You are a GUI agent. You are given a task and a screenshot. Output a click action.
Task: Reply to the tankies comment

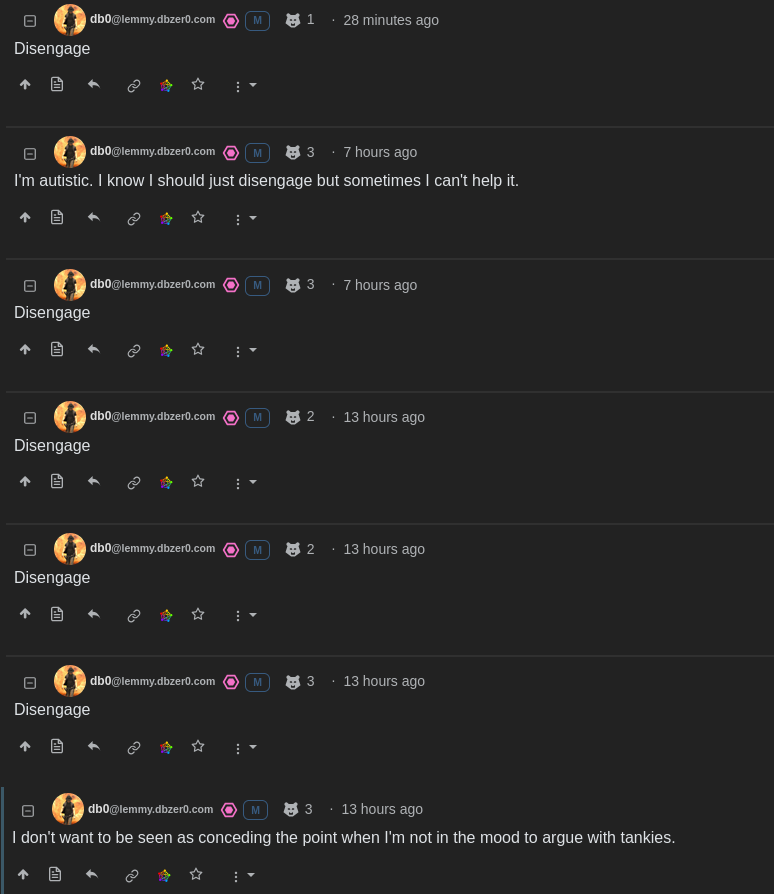[x=92, y=874]
